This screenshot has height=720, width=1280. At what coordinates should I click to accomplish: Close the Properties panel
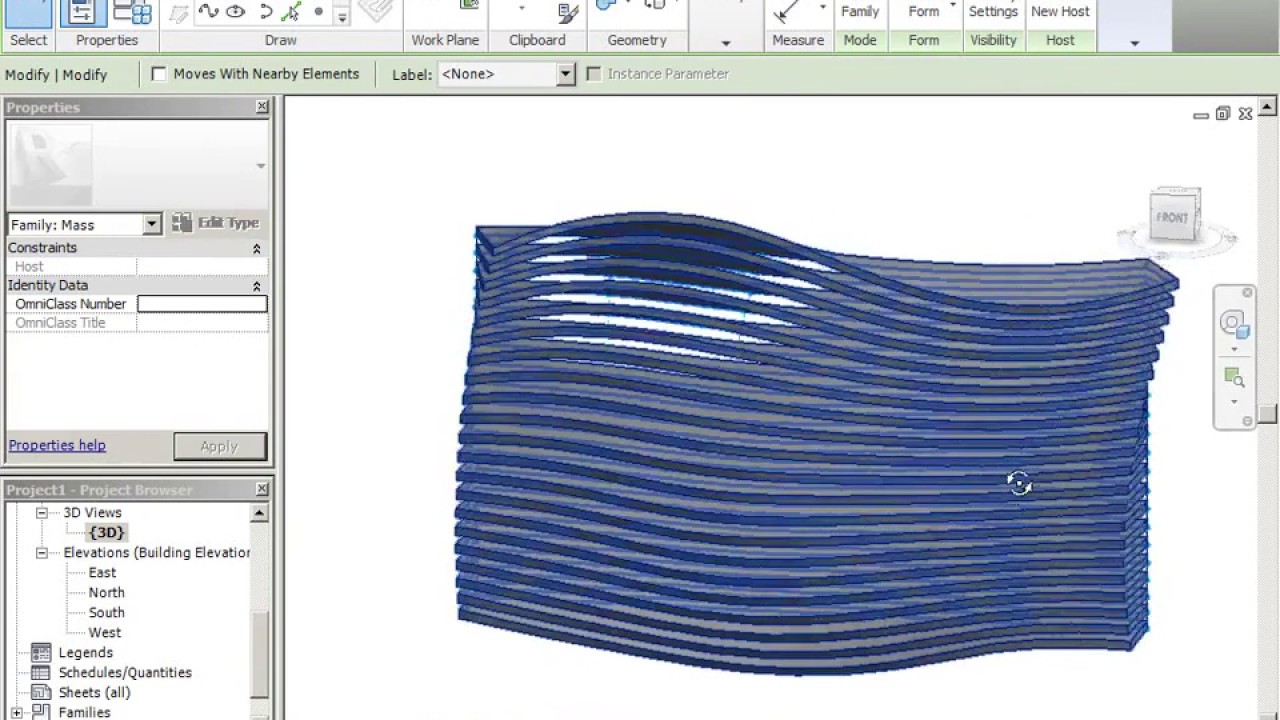pyautogui.click(x=262, y=107)
